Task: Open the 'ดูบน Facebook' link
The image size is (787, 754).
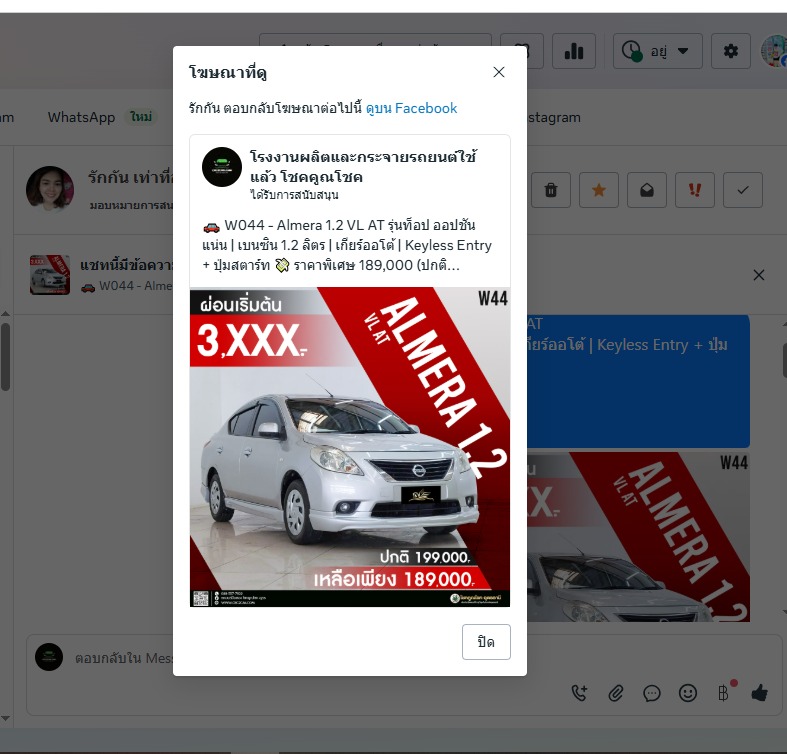Action: tap(411, 108)
